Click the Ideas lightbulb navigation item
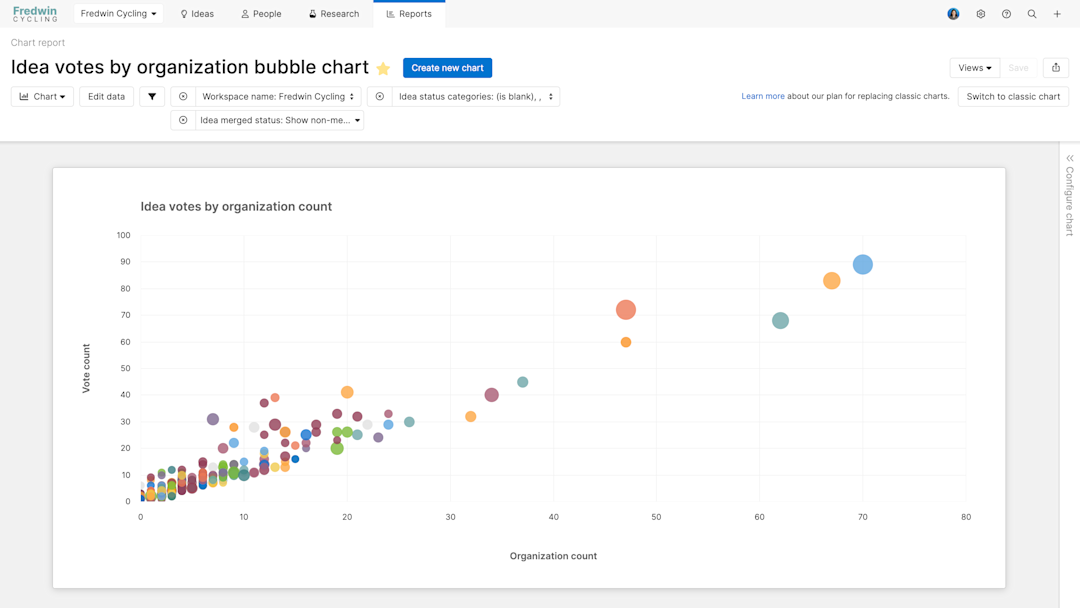The height and width of the screenshot is (608, 1080). click(x=196, y=14)
